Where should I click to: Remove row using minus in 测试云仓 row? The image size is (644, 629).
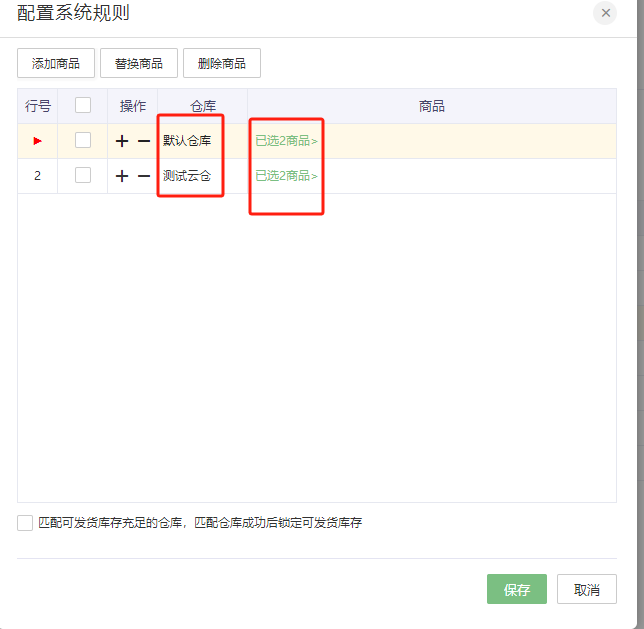[x=144, y=176]
